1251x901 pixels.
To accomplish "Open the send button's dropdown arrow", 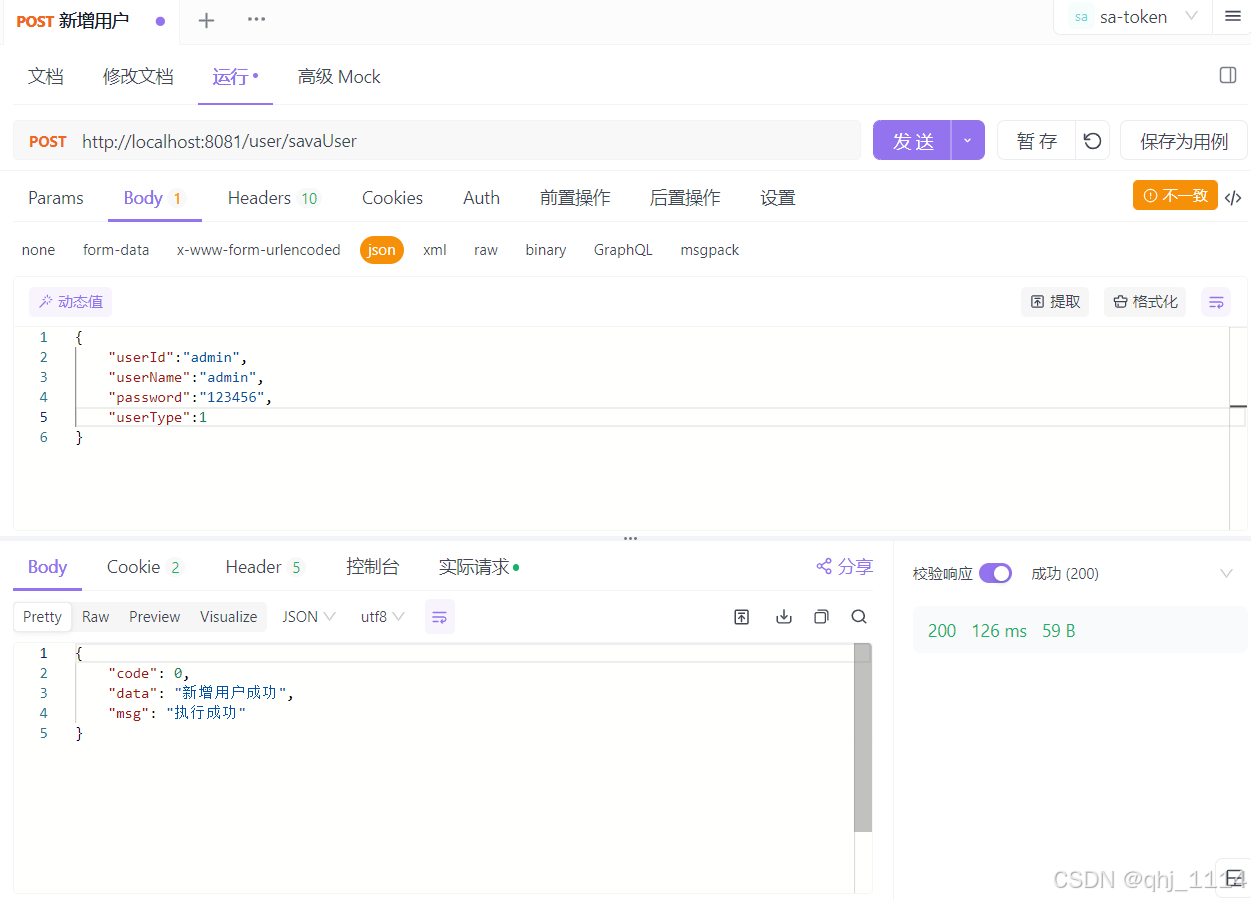I will coord(967,140).
